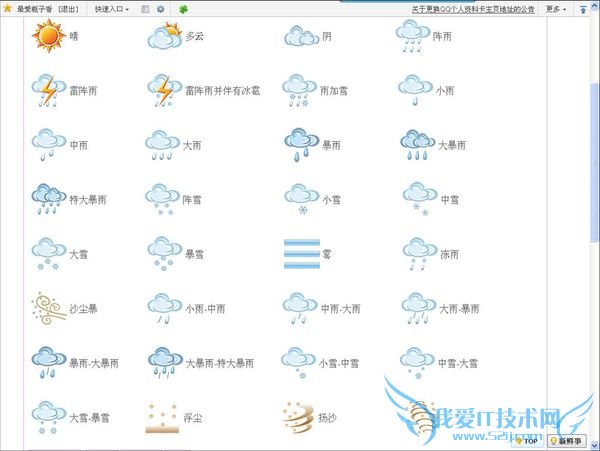Click the [退出] logout link

68,9
